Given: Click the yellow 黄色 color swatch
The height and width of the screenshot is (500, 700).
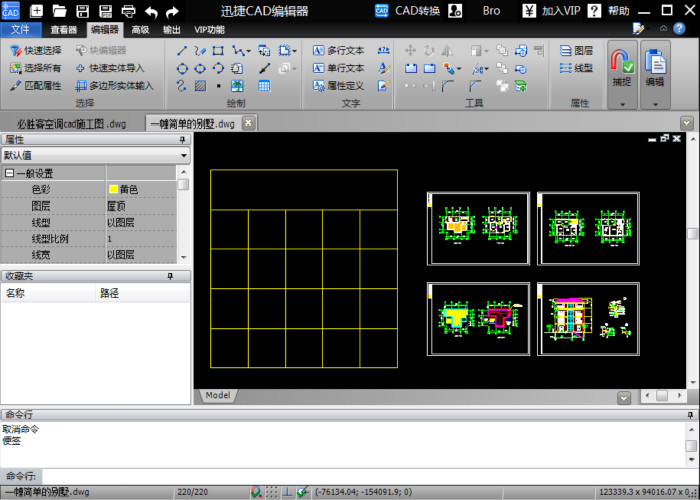Looking at the screenshot, I should 113,189.
